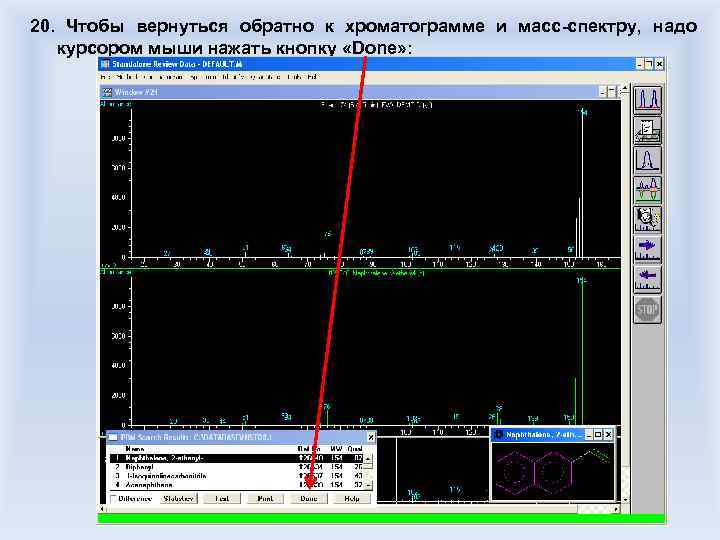Screen dimensions: 720x540
Task: Click the 154 peak in the upper spectrum
Action: pos(583,184)
